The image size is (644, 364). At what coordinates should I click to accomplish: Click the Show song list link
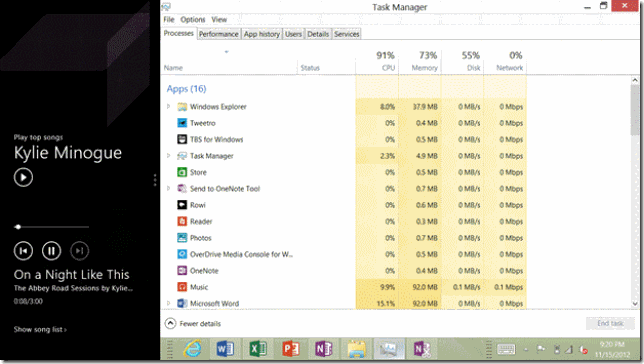pyautogui.click(x=40, y=329)
